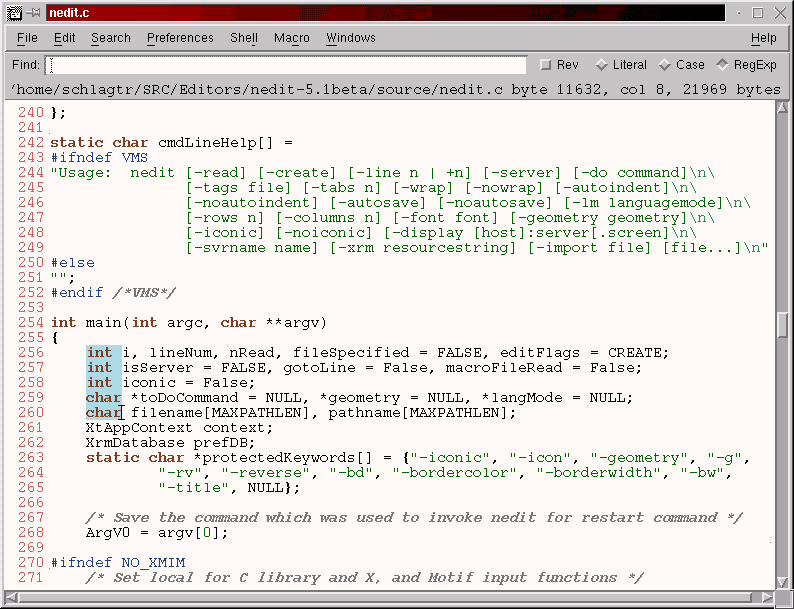Click '#ifndef NO_XMIM' on line 270
The width and height of the screenshot is (794, 609).
(117, 563)
